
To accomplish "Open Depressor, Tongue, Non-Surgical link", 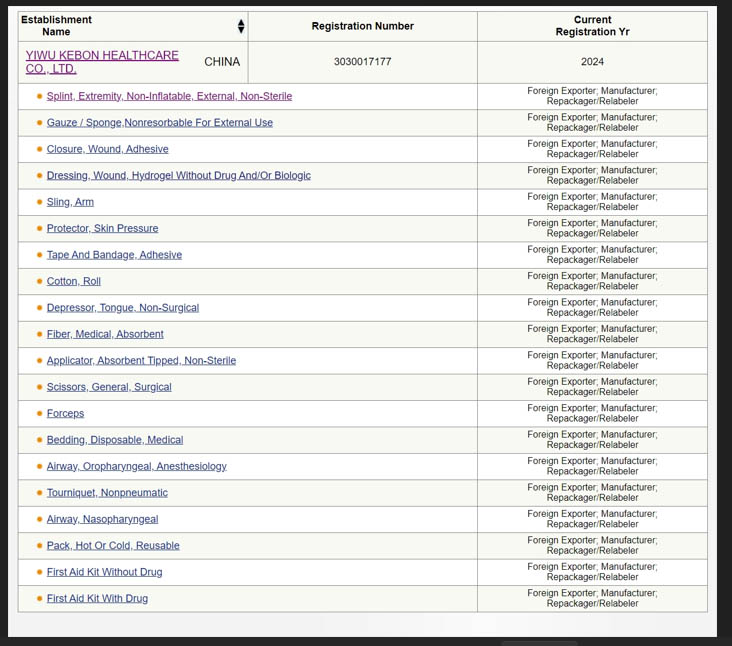I will [122, 308].
